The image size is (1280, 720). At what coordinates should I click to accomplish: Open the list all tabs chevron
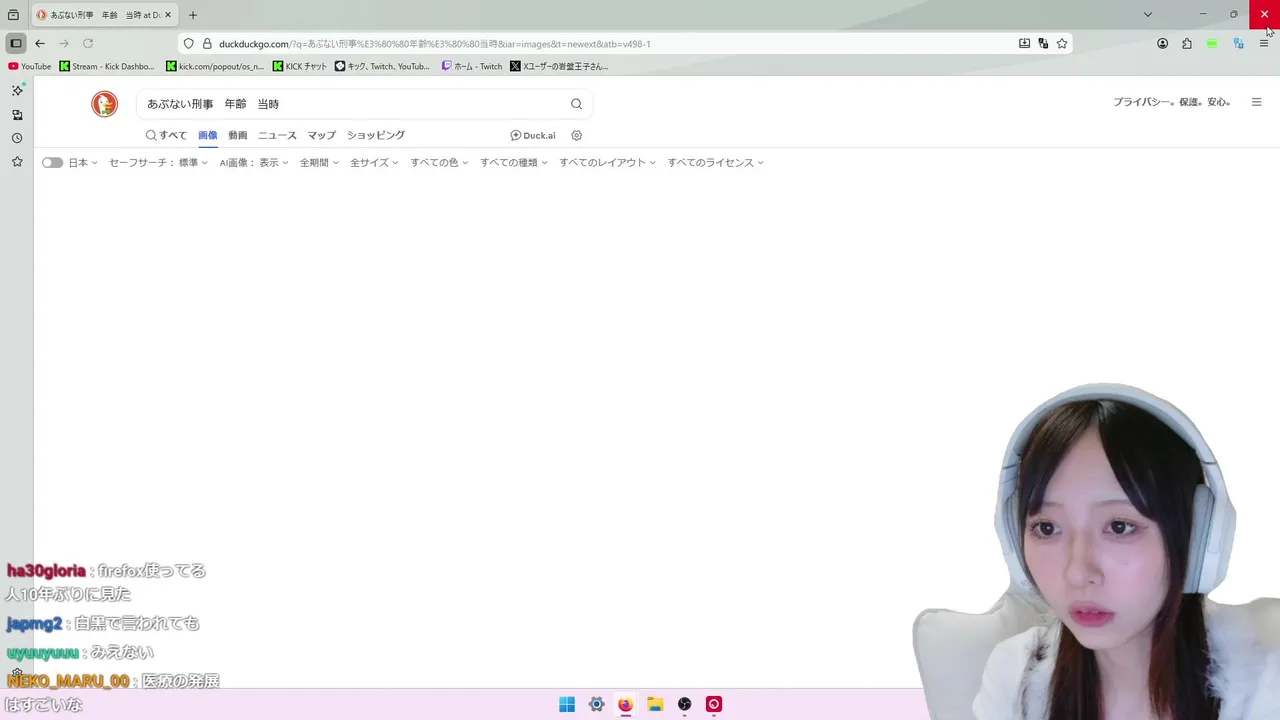click(1148, 14)
